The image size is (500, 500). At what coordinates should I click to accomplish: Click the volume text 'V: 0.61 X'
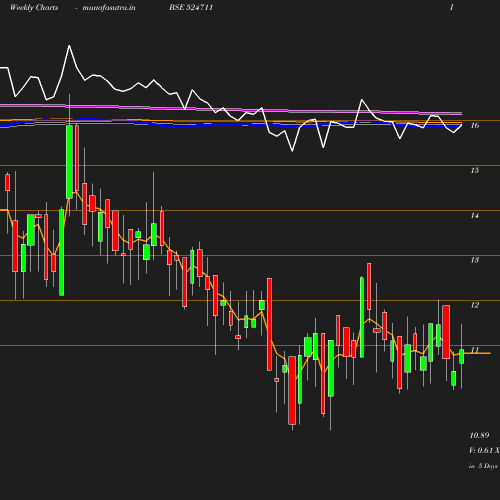coord(484,450)
